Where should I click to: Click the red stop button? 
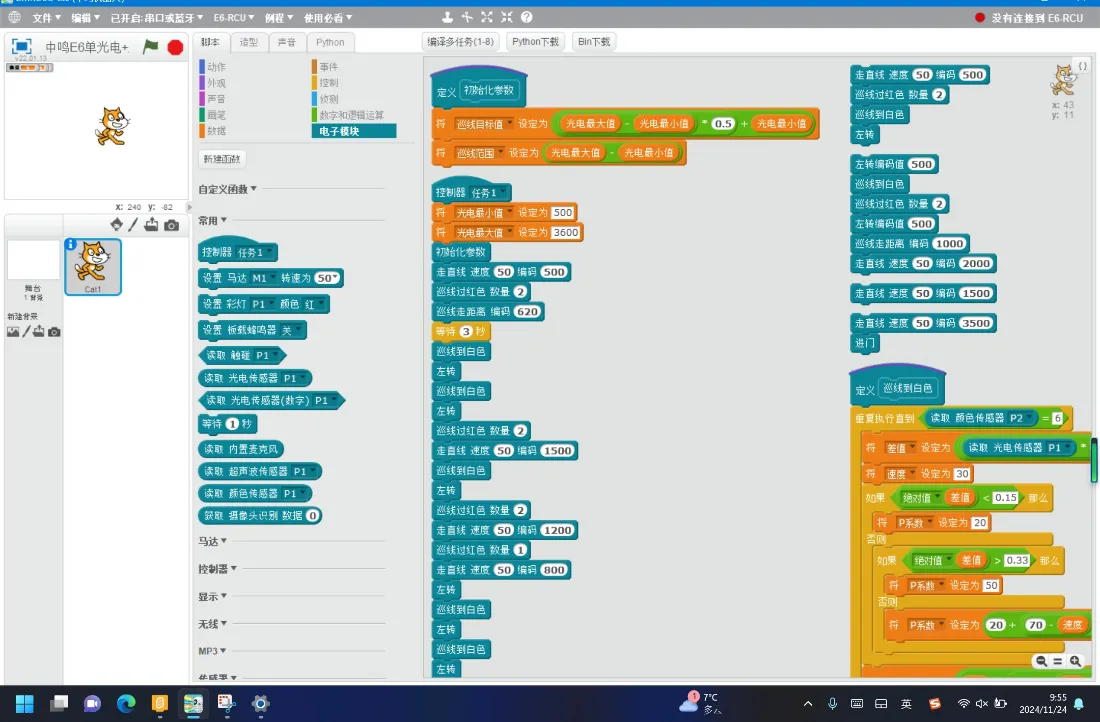pyautogui.click(x=175, y=47)
